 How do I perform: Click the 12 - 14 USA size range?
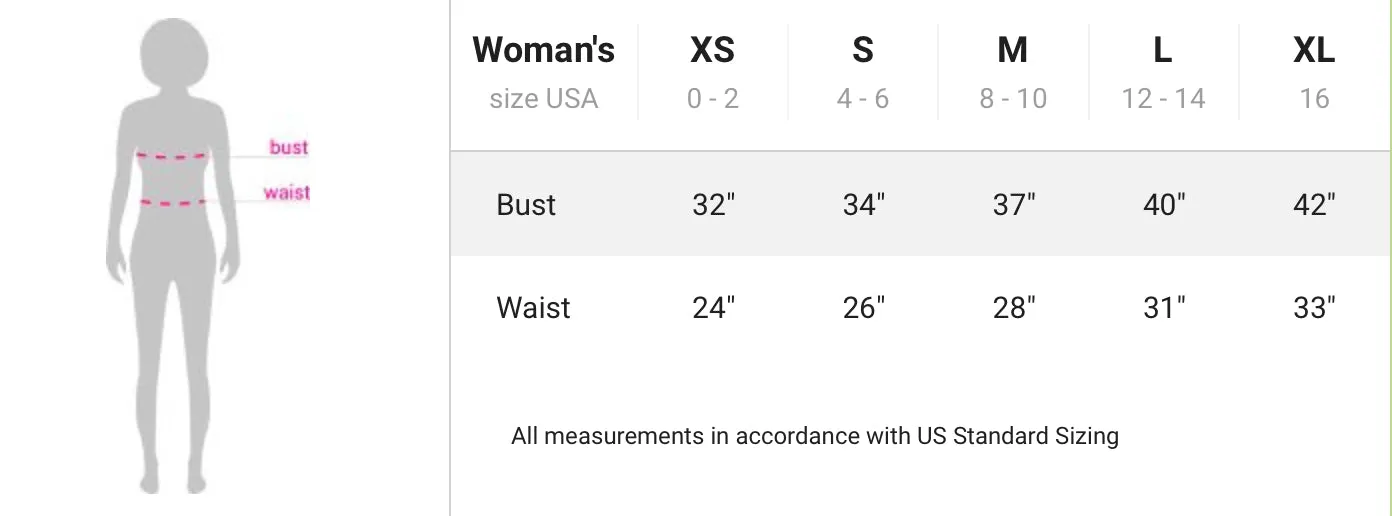pos(1163,99)
